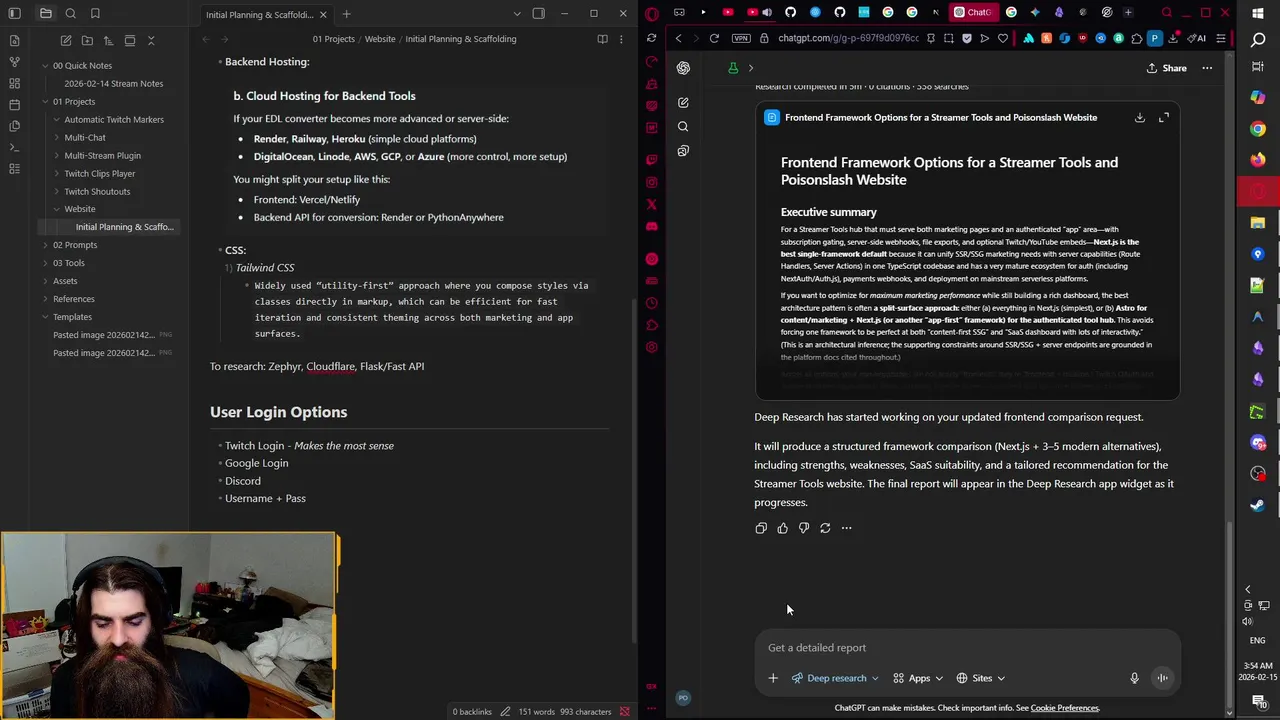Focus the Get a detailed report input
1280x720 pixels.
point(967,648)
